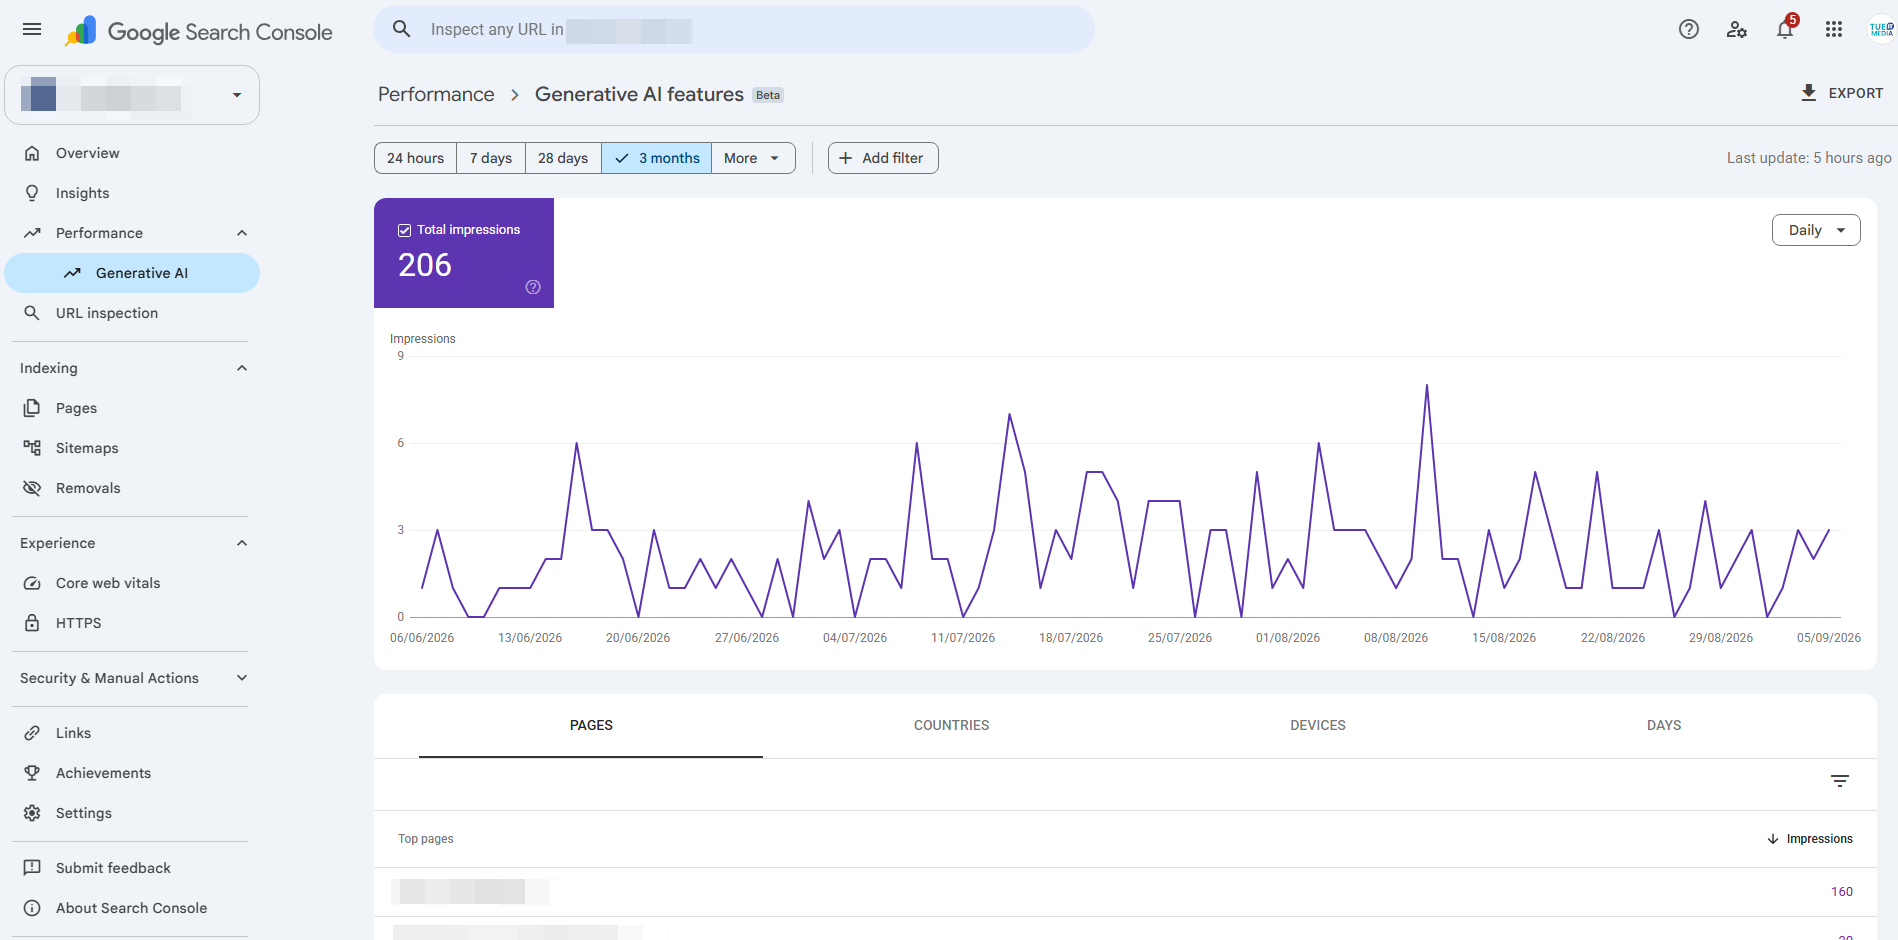
Task: Click the Export download icon
Action: pos(1808,93)
